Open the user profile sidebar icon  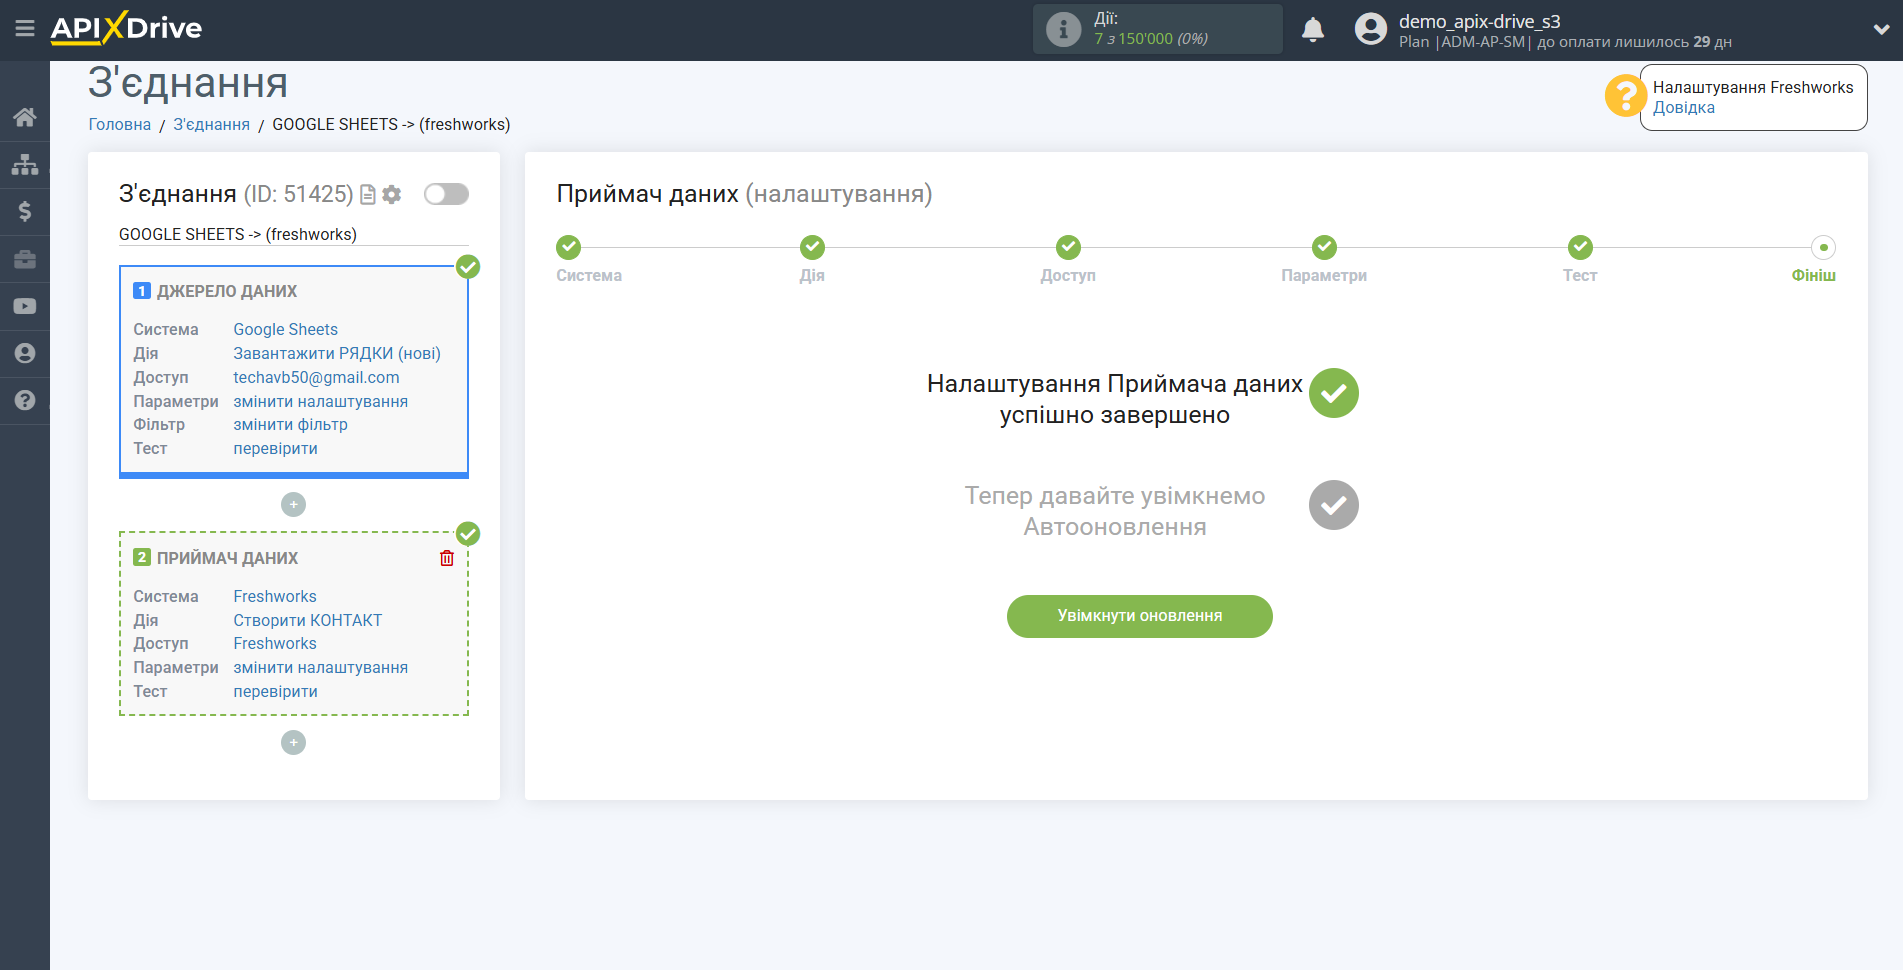(25, 353)
